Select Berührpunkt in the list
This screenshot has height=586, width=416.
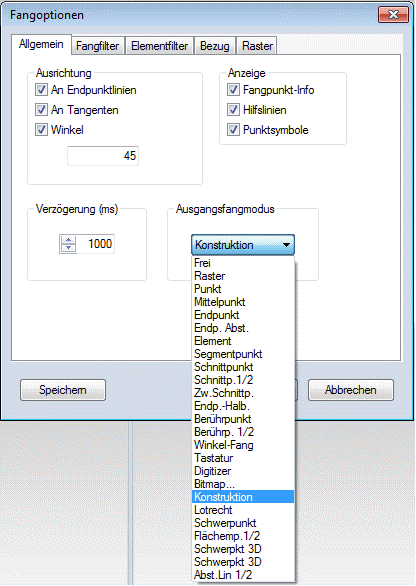243,419
